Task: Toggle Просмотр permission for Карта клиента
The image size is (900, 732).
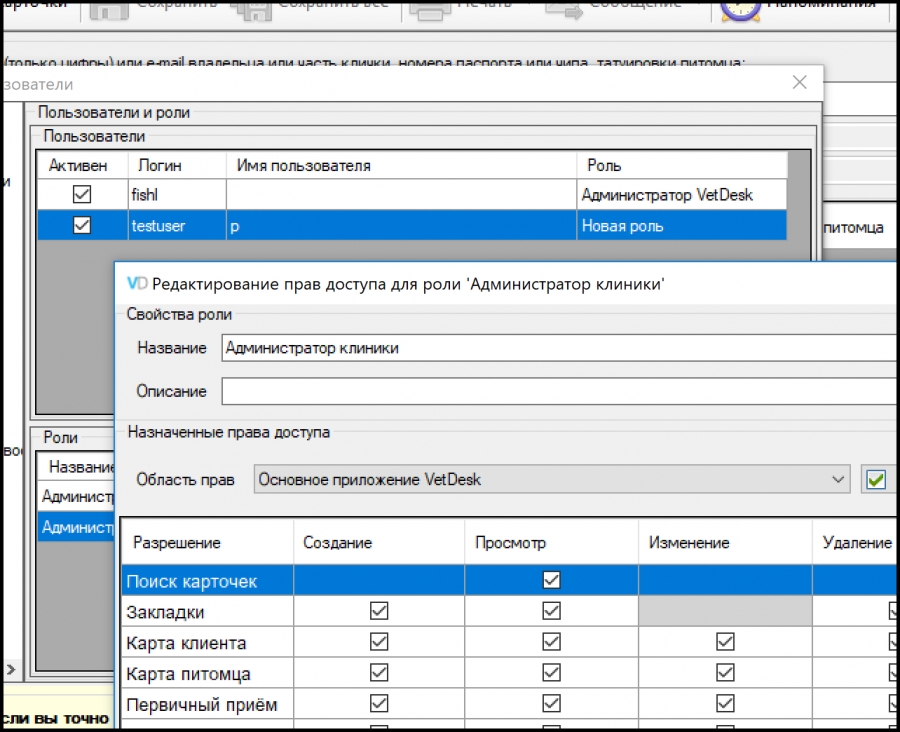Action: (x=552, y=642)
